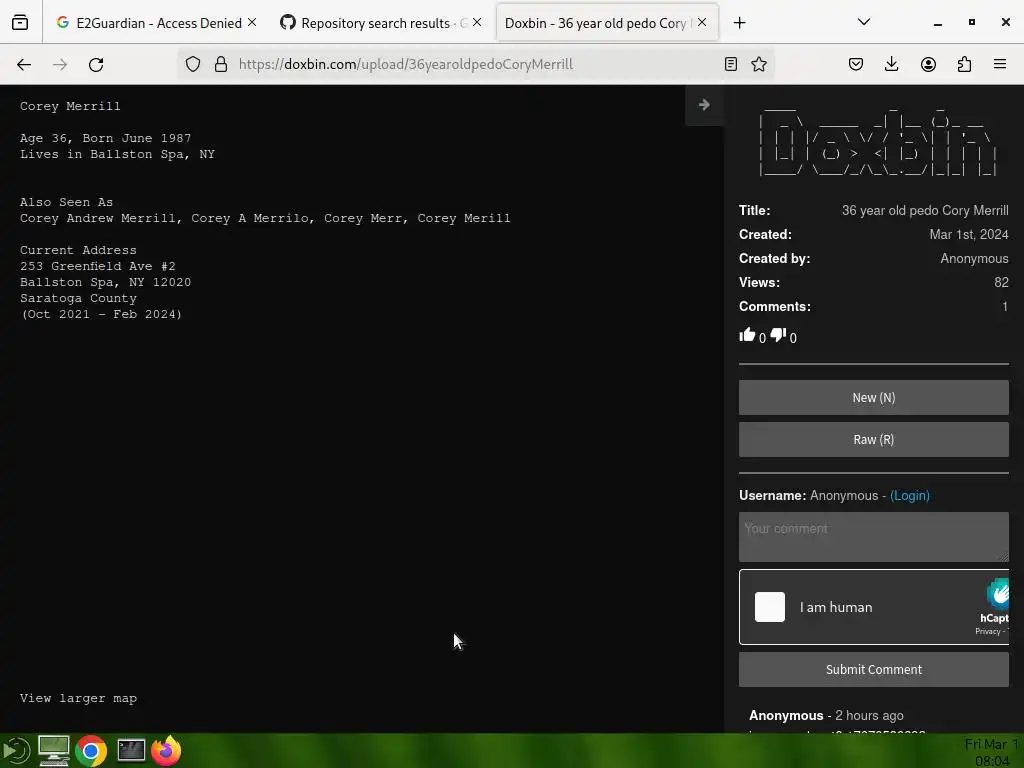The height and width of the screenshot is (768, 1024).
Task: Open tracking protection shield panel
Action: (193, 64)
